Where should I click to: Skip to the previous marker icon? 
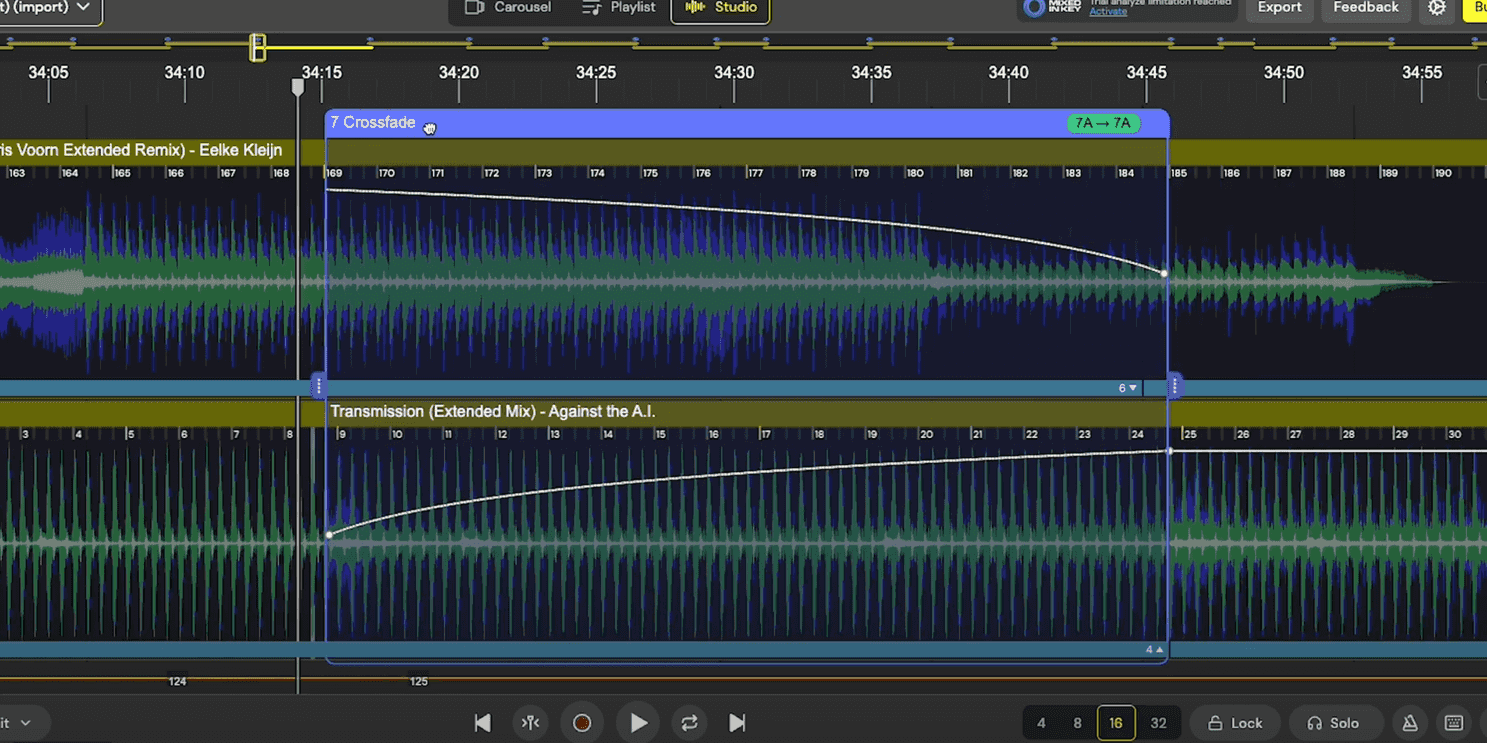pyautogui.click(x=482, y=722)
